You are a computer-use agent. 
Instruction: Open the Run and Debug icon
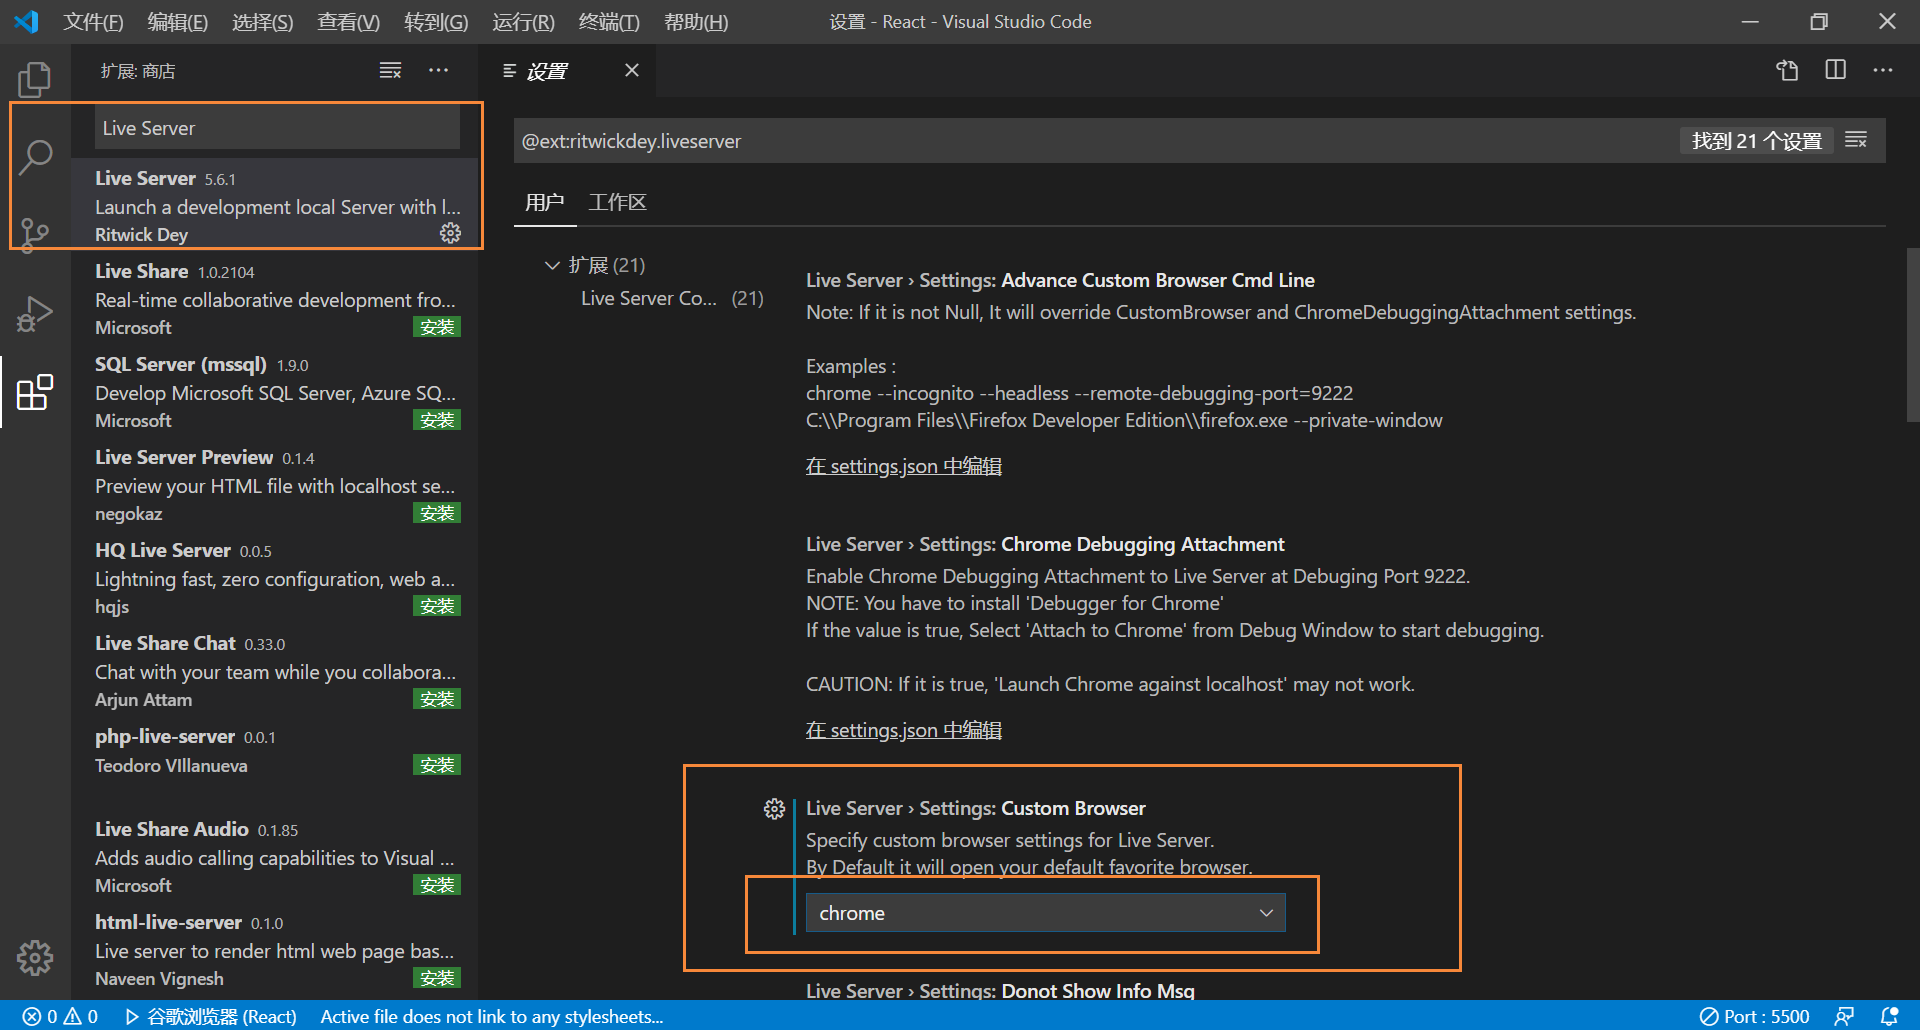(35, 313)
